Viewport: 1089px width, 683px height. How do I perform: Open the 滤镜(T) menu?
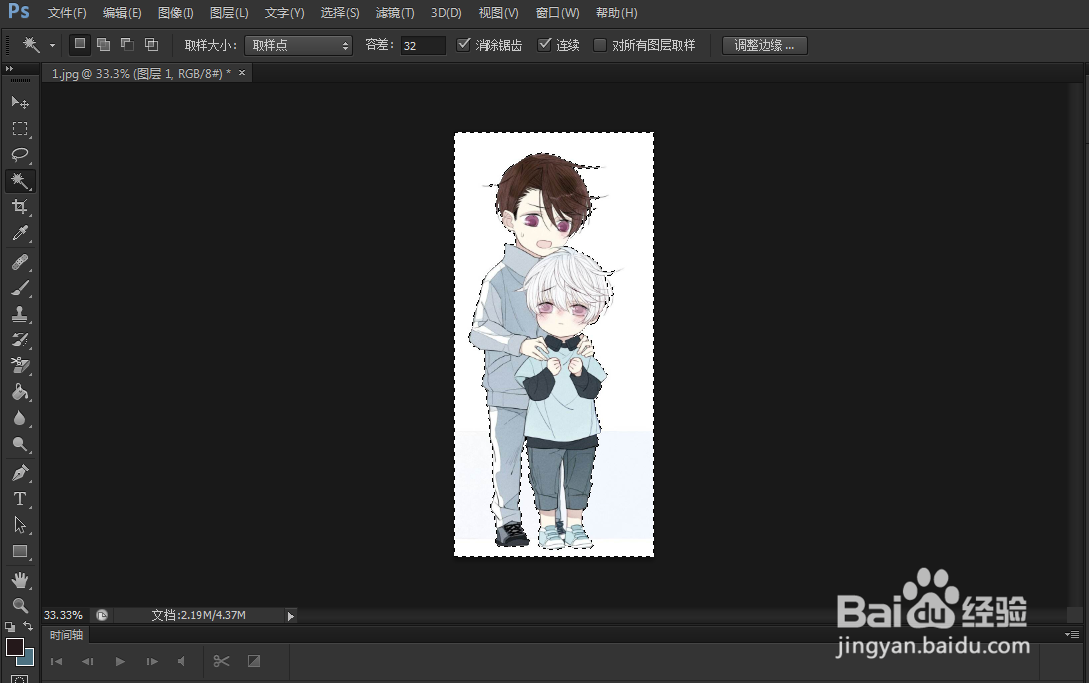click(x=394, y=13)
